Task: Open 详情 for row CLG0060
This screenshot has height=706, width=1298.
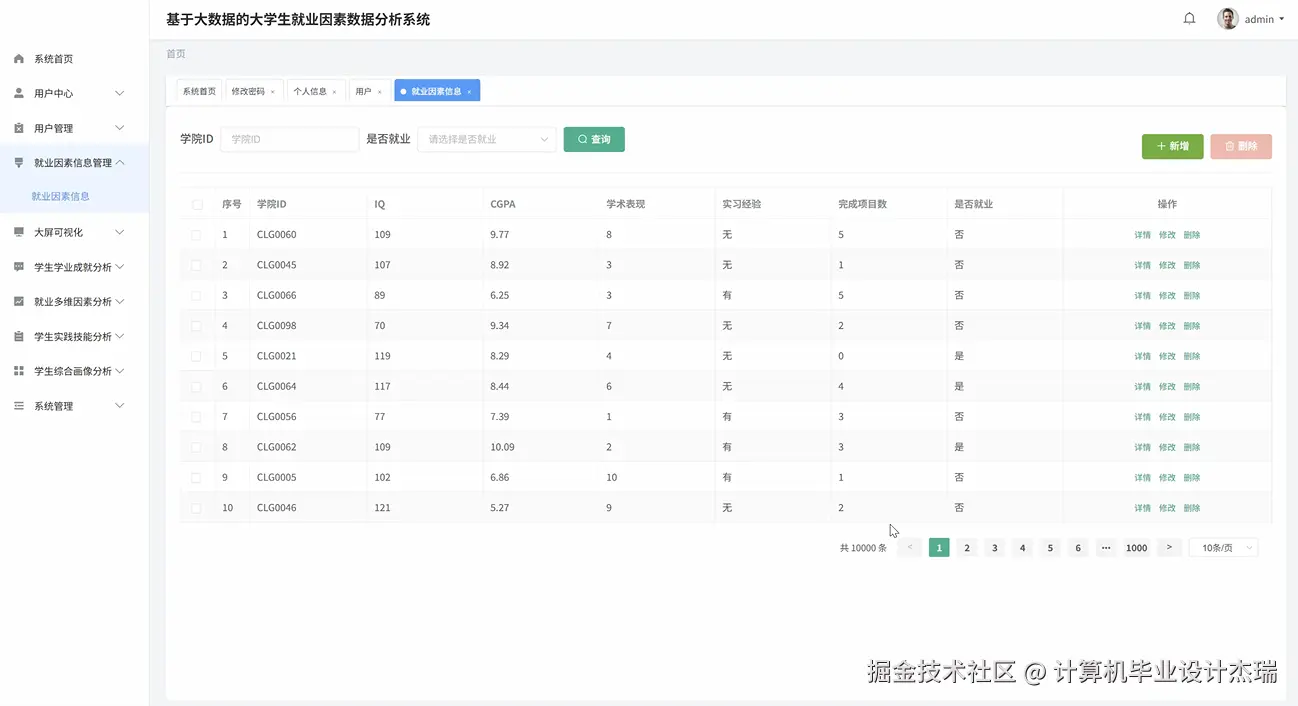Action: (x=1142, y=235)
